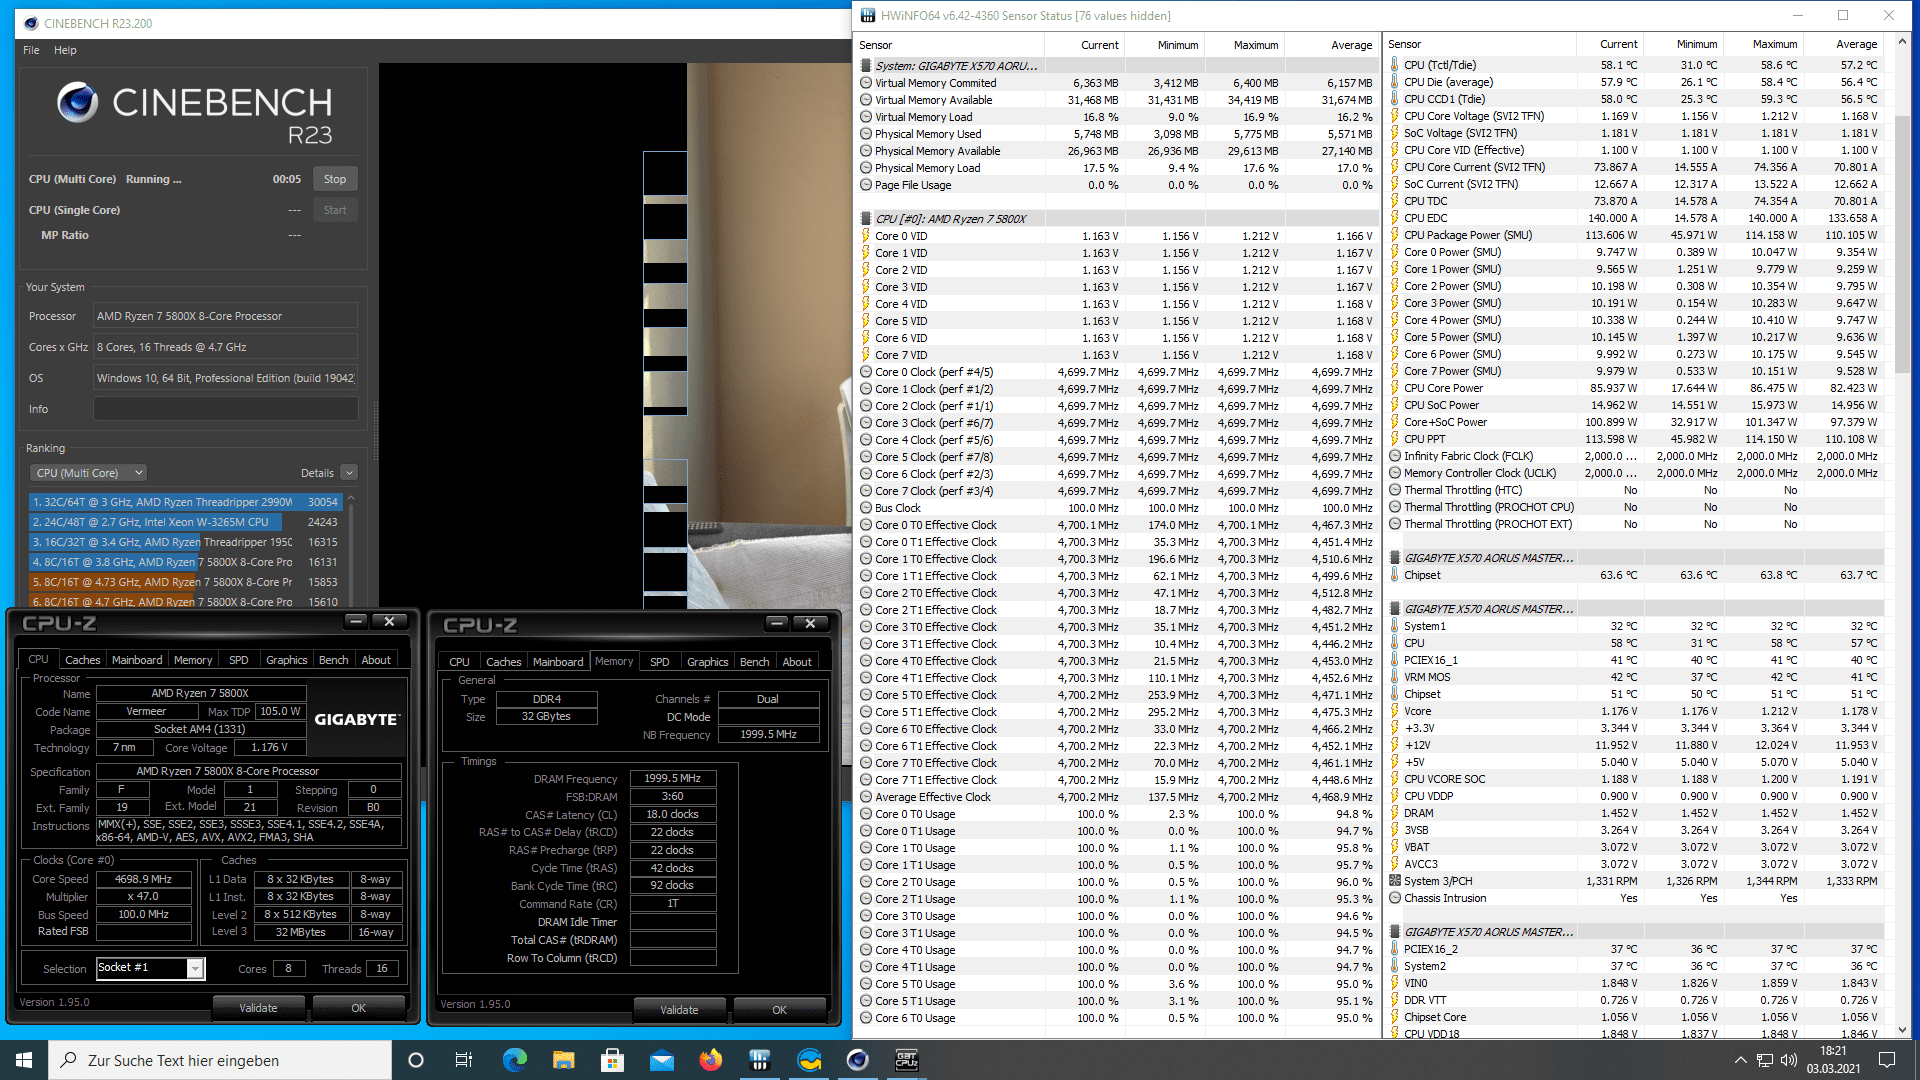The width and height of the screenshot is (1920, 1080).
Task: Click the lightning icon beside Core 0 VID
Action: 866,236
